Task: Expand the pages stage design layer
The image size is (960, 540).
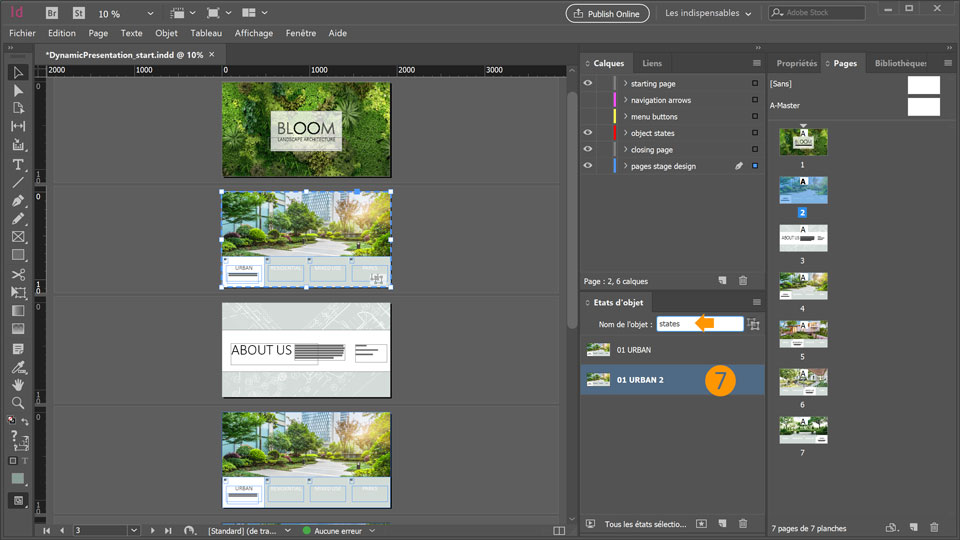Action: [x=625, y=166]
